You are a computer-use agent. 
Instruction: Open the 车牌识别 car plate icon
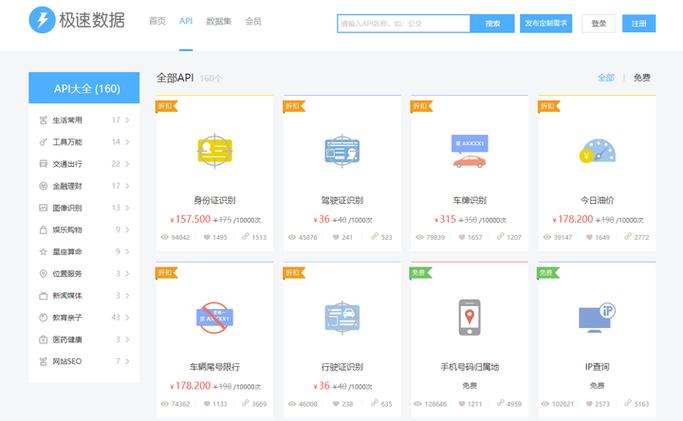coord(470,151)
